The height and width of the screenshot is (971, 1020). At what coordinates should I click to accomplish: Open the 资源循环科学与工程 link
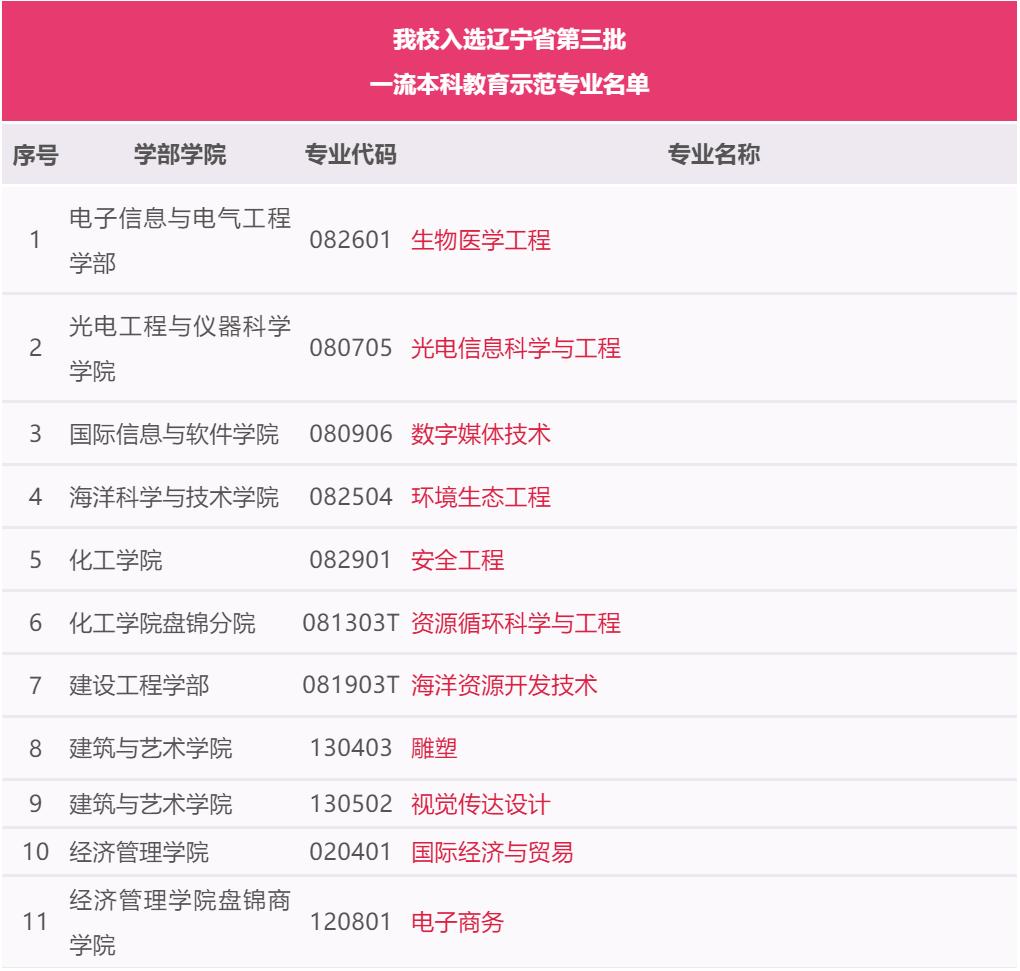point(516,623)
